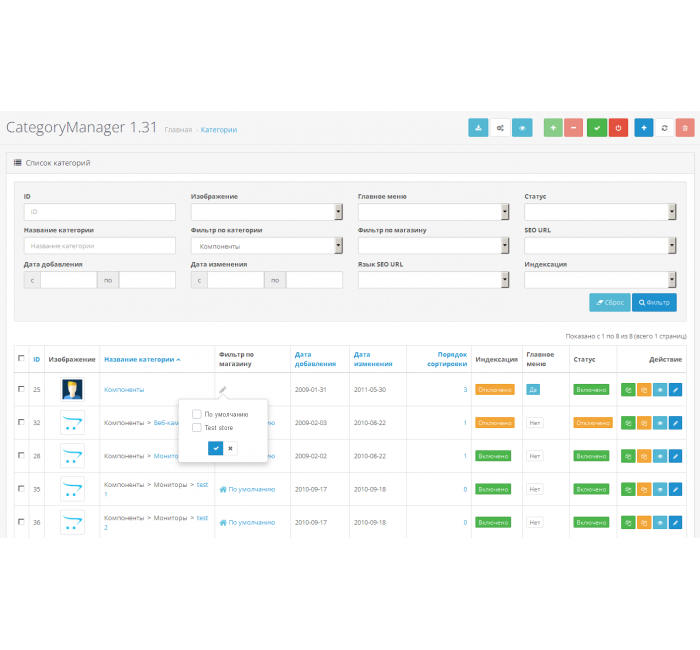Click the eye view icon in row 36
The width and height of the screenshot is (700, 650).
(660, 522)
